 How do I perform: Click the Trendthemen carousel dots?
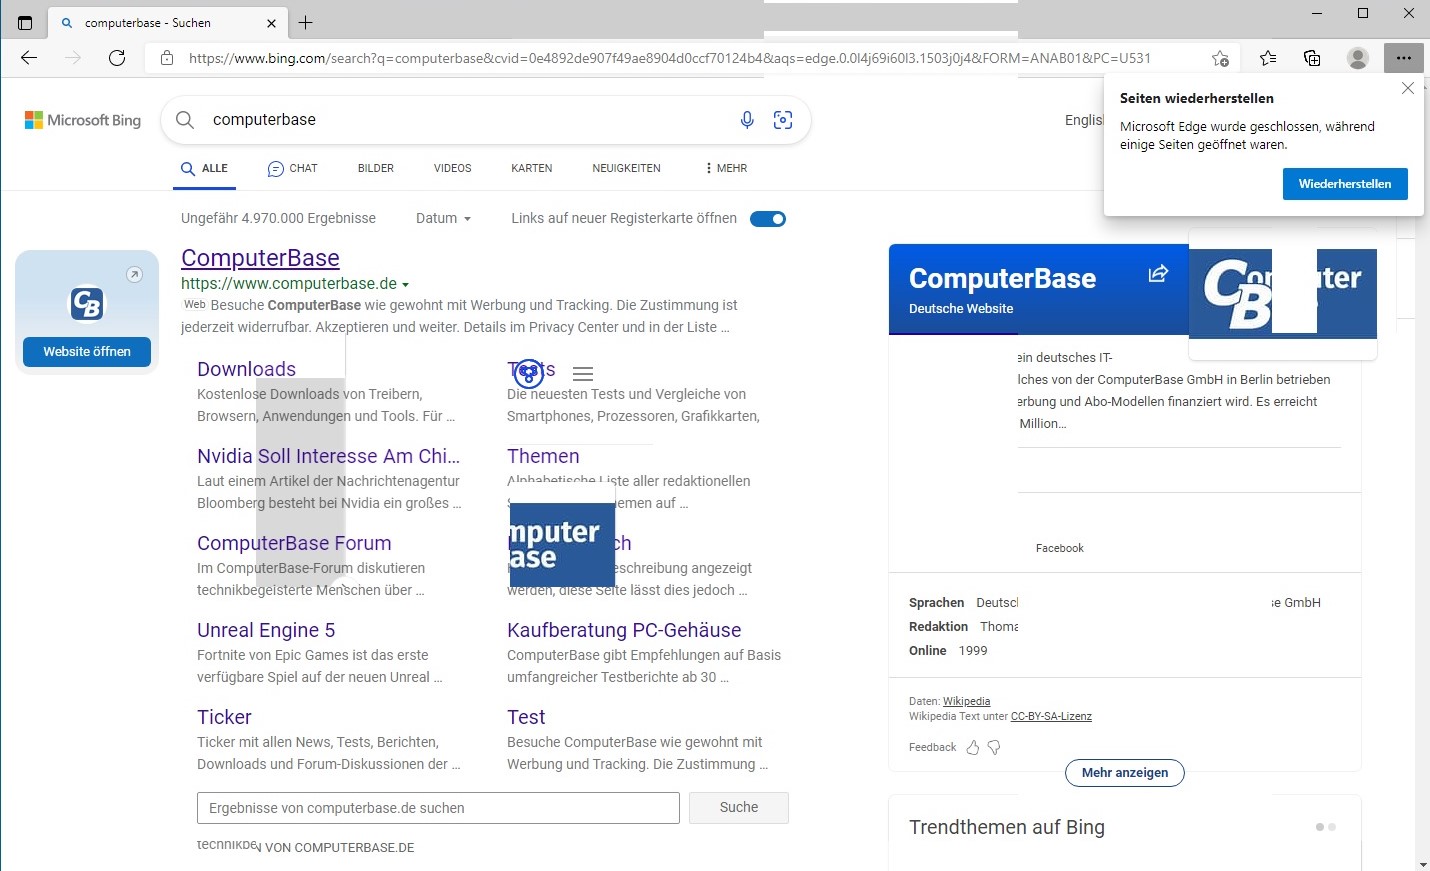[1326, 827]
